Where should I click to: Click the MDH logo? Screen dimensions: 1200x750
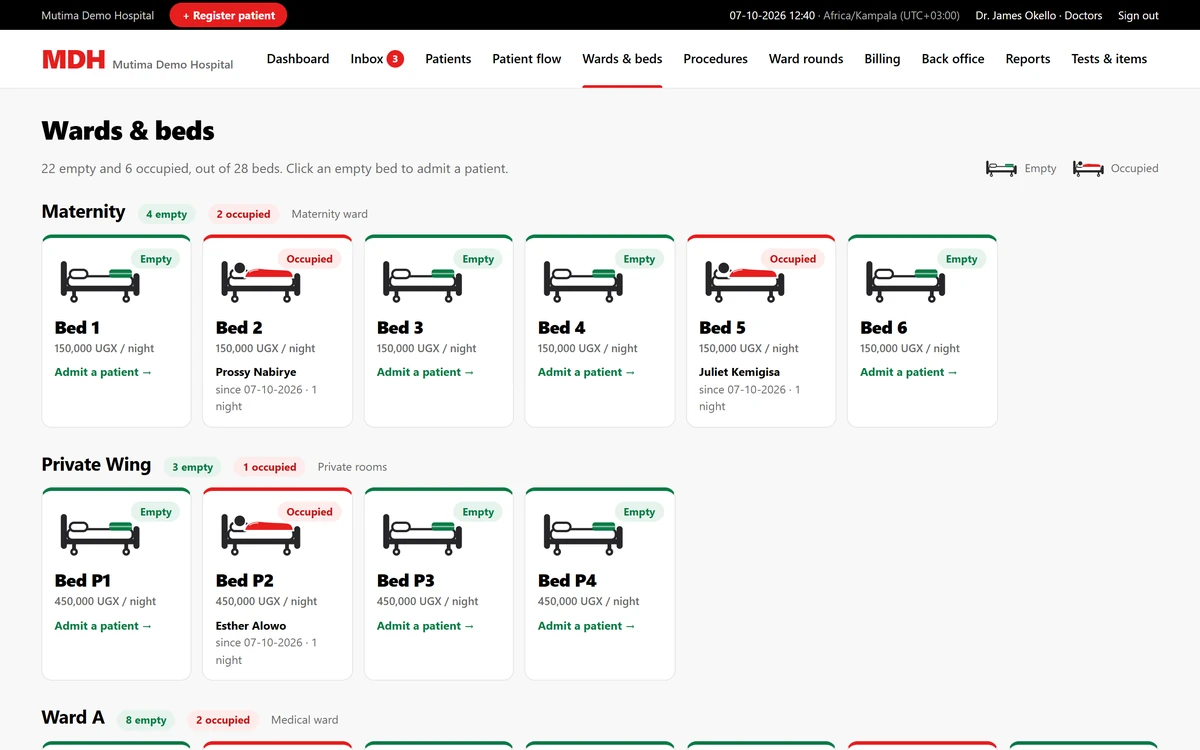click(x=73, y=59)
